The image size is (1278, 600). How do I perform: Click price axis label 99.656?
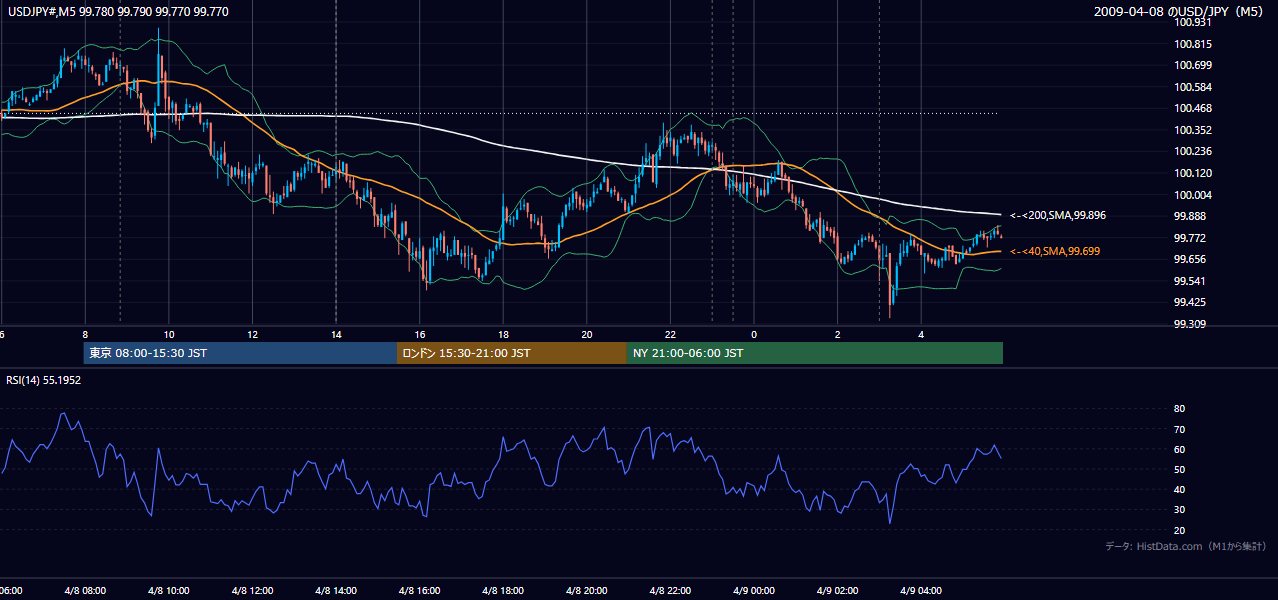1190,259
